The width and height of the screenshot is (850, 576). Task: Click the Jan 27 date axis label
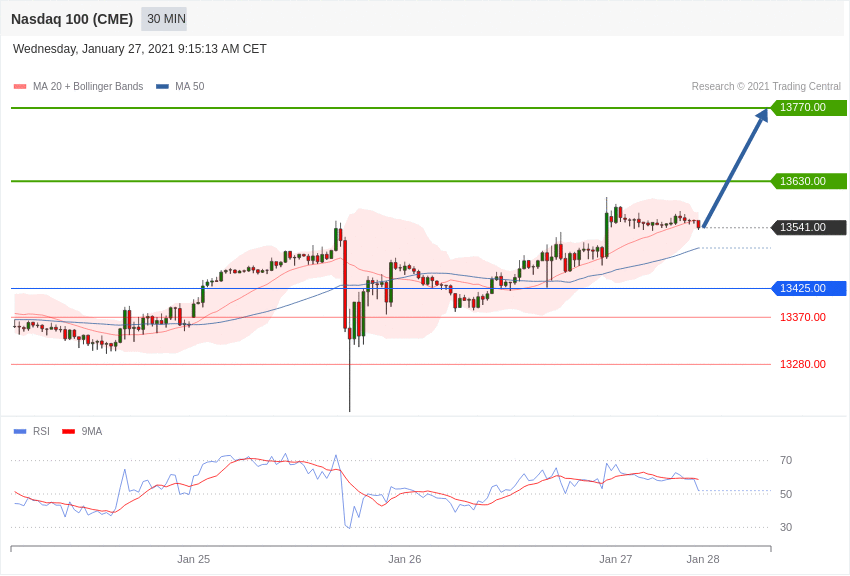pyautogui.click(x=615, y=559)
